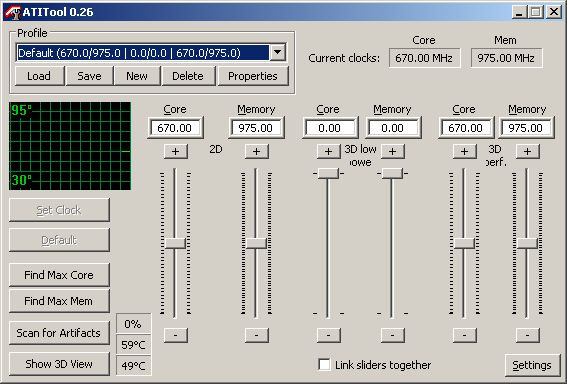Screen dimensions: 567x384
Task: Click the minus button under 3D perf Memory slider
Action: (527, 335)
